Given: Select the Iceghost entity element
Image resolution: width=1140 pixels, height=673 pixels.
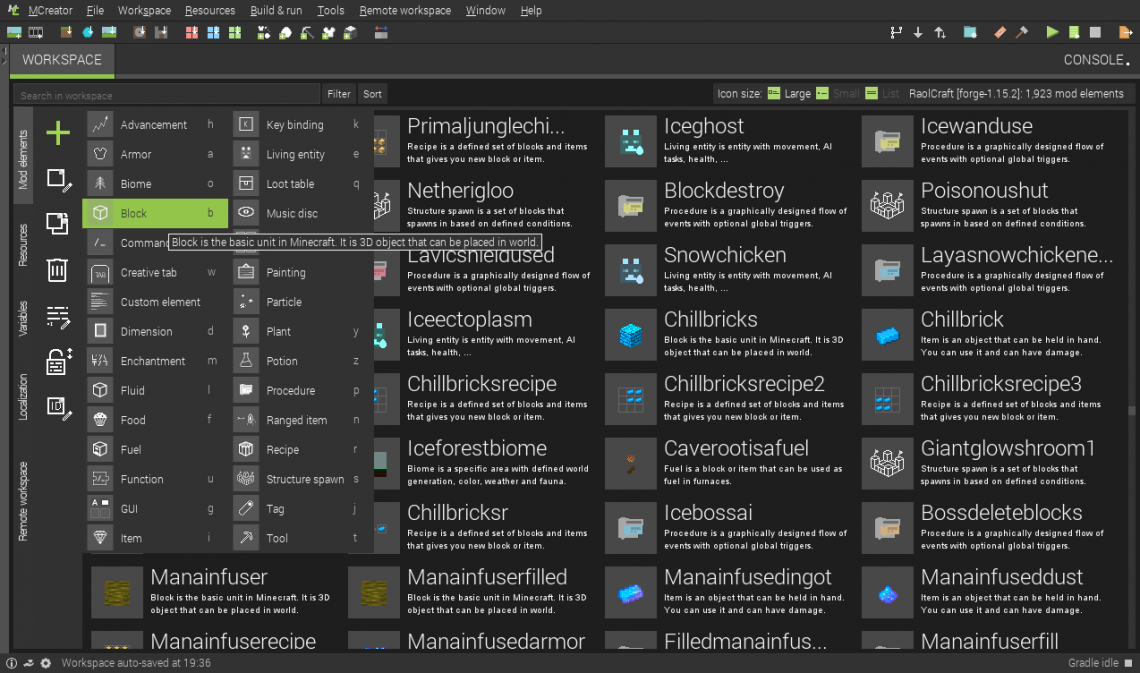Looking at the screenshot, I should click(728, 141).
